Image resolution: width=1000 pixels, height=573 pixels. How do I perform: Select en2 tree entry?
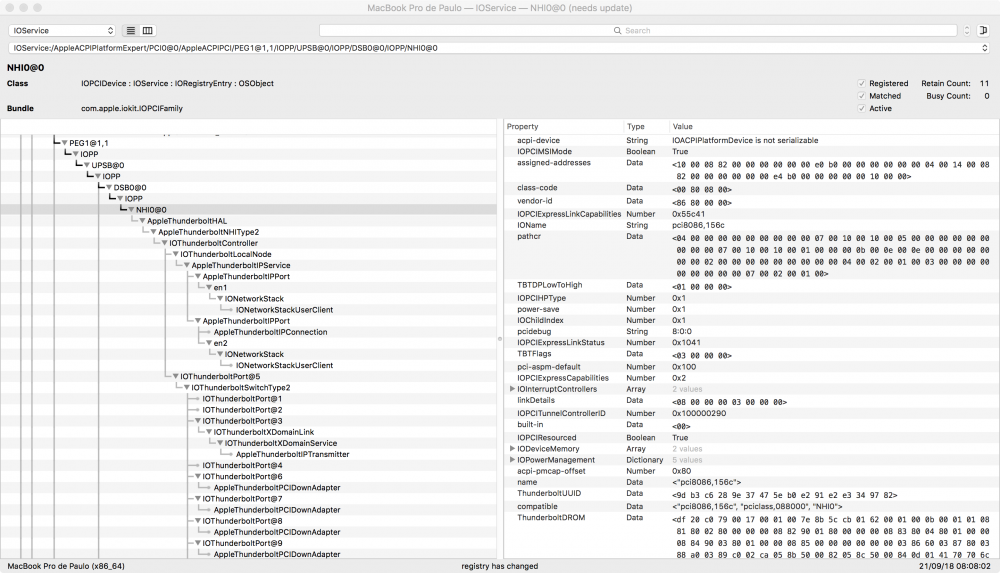coord(221,343)
